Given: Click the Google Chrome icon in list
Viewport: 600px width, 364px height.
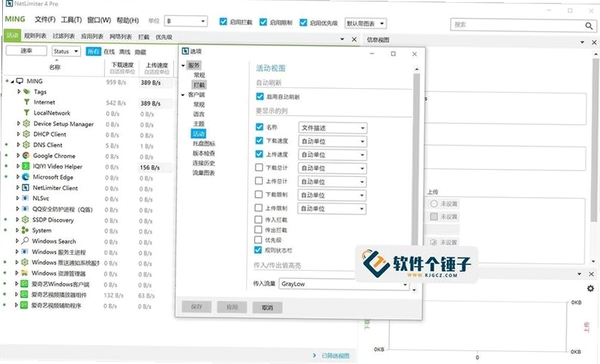Looking at the screenshot, I should pyautogui.click(x=26, y=155).
